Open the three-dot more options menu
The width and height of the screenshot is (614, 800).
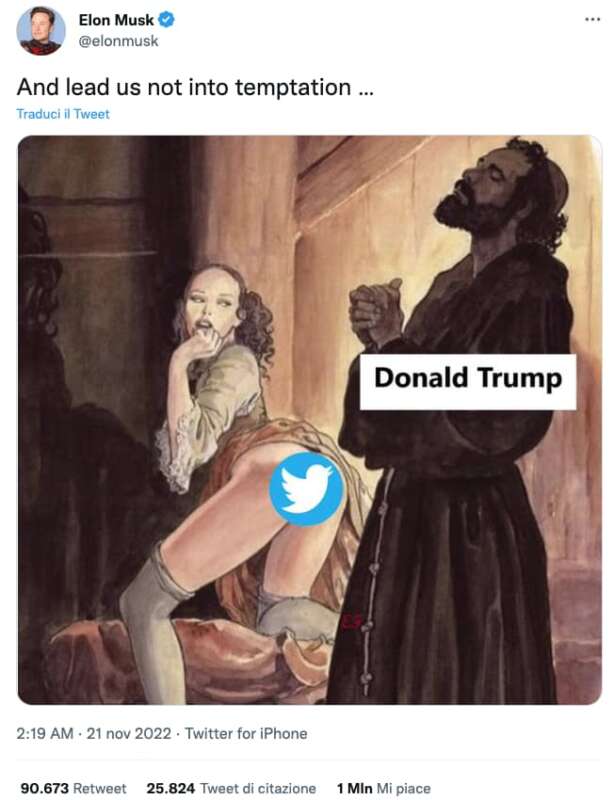click(x=592, y=20)
